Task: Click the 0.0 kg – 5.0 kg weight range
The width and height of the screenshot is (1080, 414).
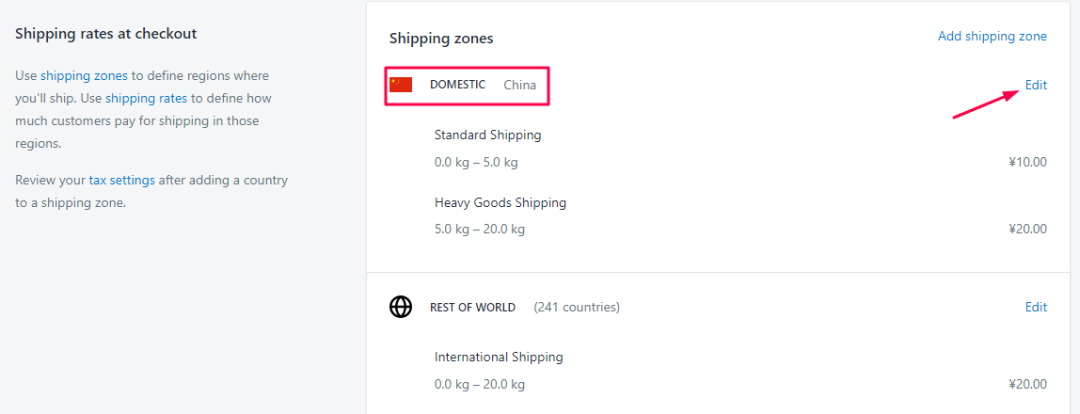Action: 476,163
